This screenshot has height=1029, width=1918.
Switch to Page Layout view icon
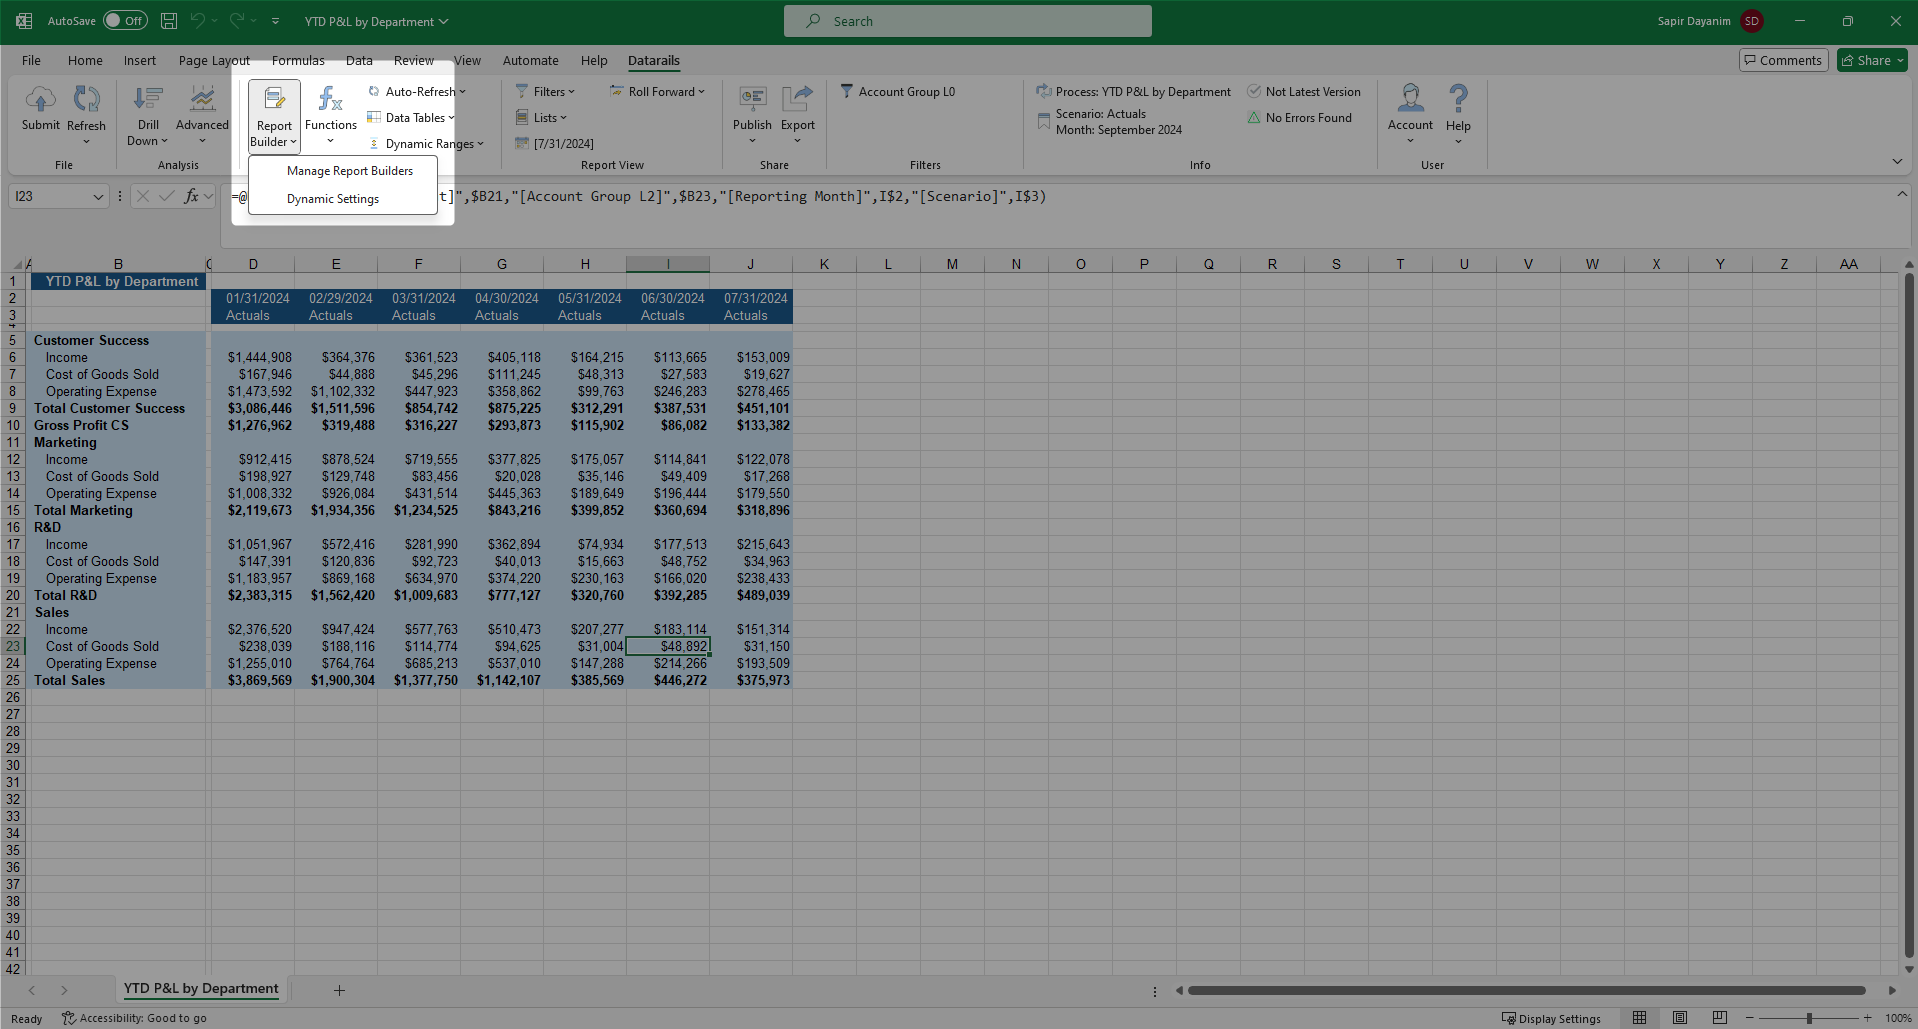(1680, 1018)
